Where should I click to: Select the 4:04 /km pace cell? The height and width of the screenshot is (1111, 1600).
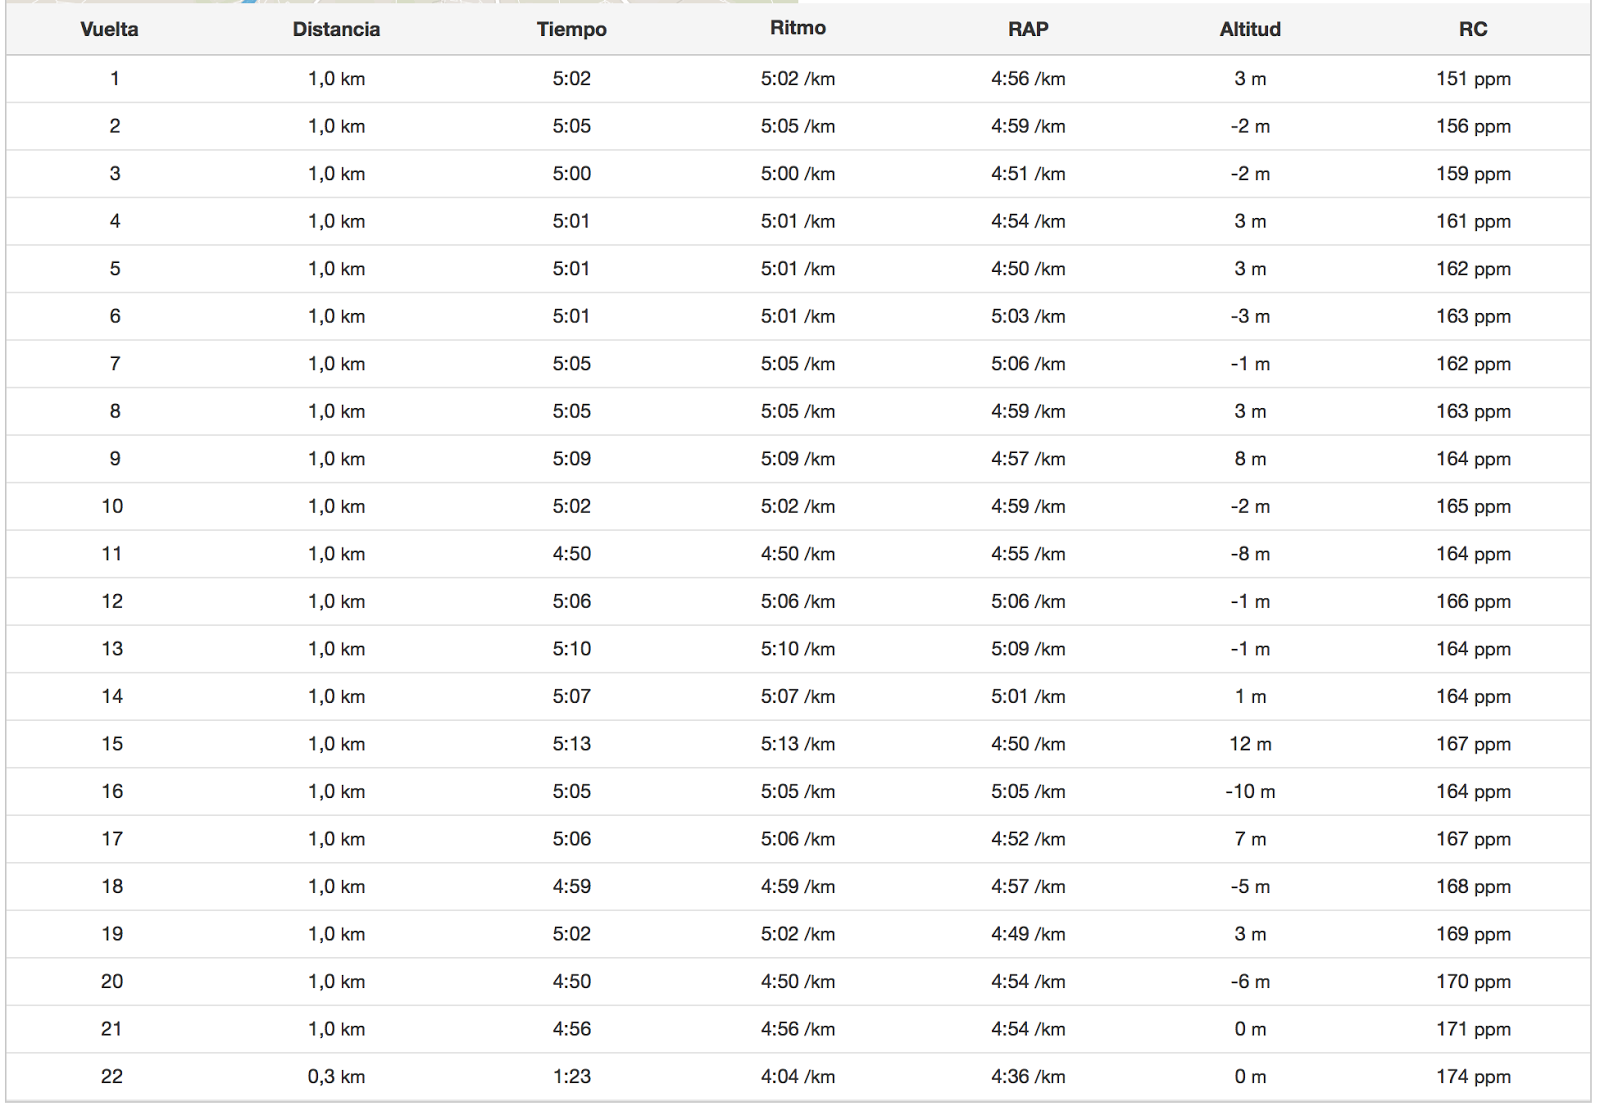797,1077
